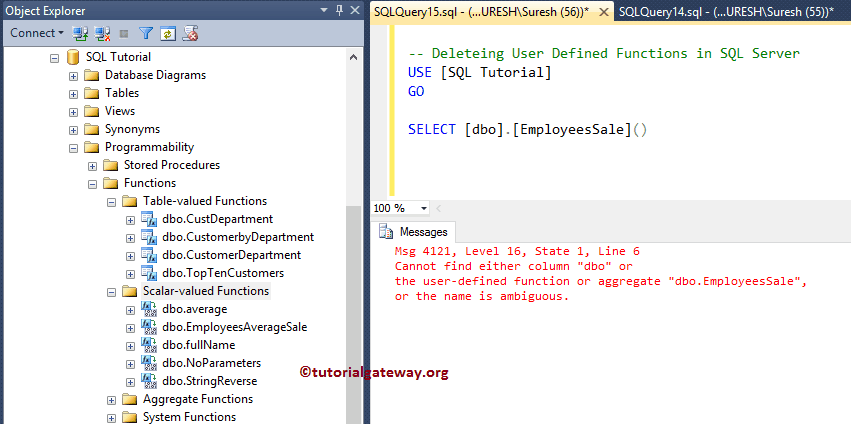Viewport: 851px width, 424px height.
Task: Collapse the Scalar-valued Functions node
Action: tap(111, 292)
